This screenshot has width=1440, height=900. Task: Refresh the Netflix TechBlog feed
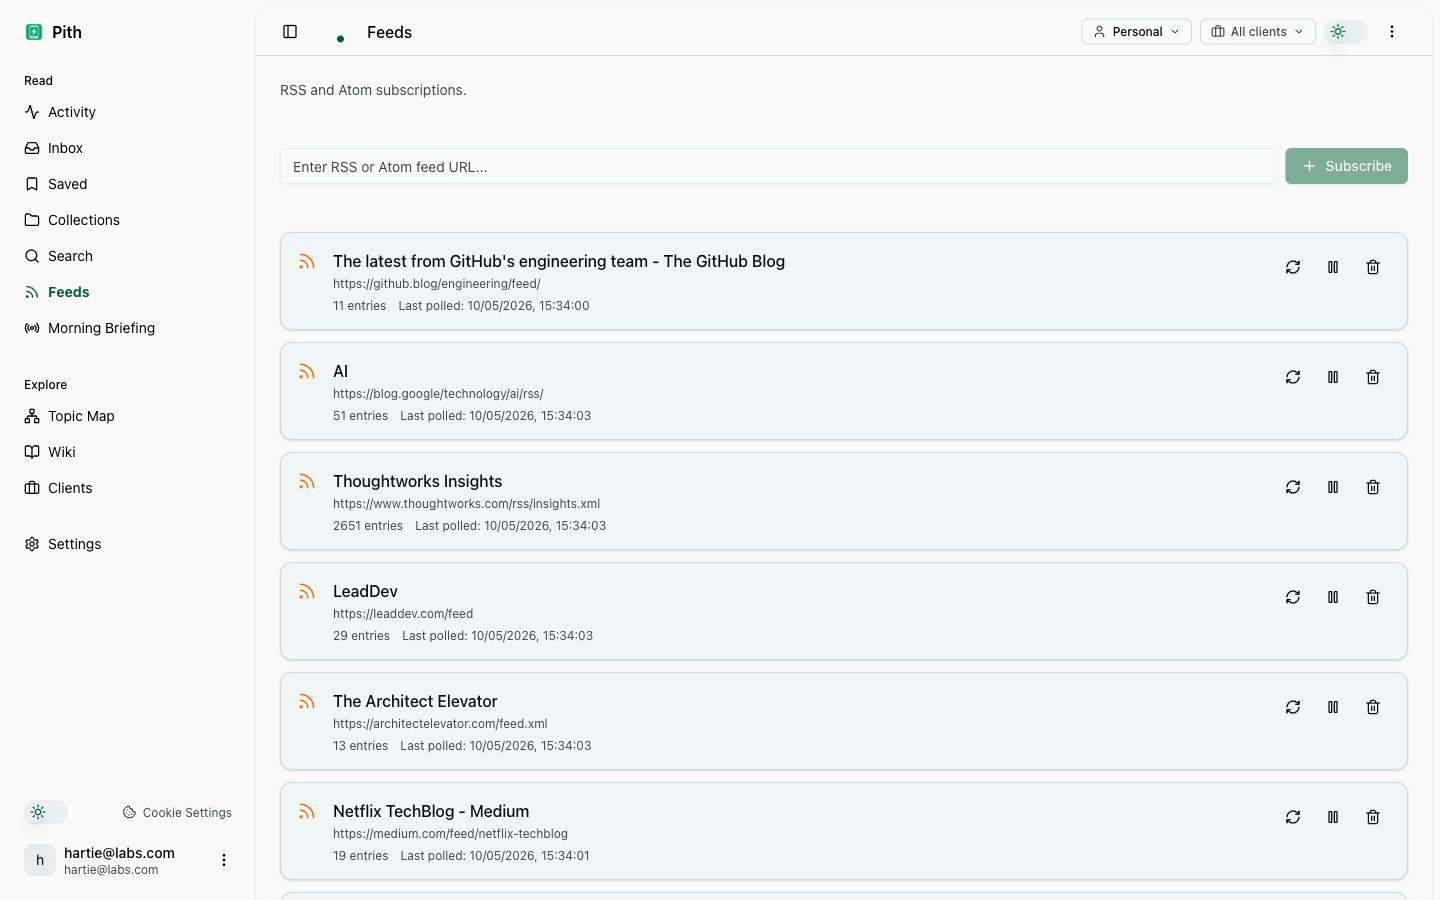point(1293,817)
